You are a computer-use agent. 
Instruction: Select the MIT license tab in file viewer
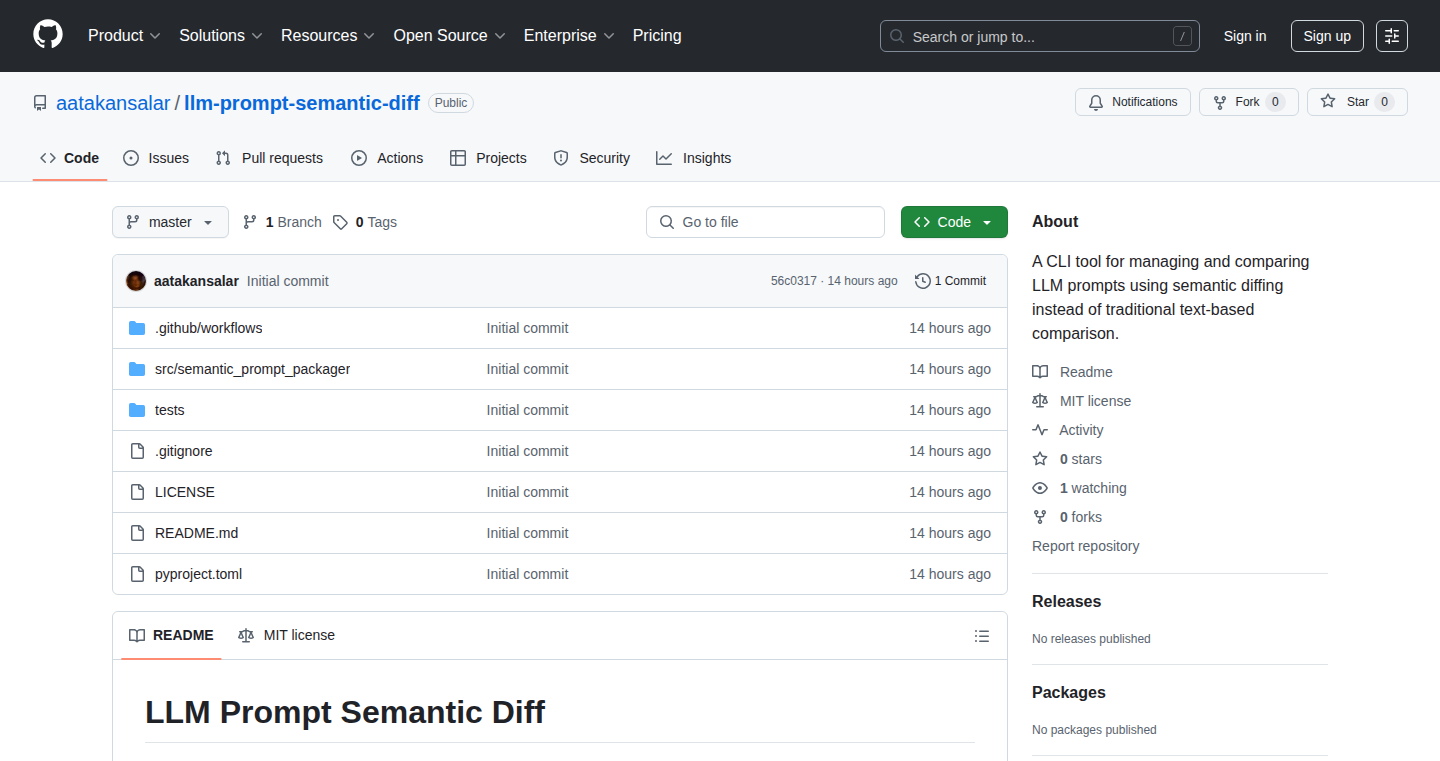click(x=287, y=636)
